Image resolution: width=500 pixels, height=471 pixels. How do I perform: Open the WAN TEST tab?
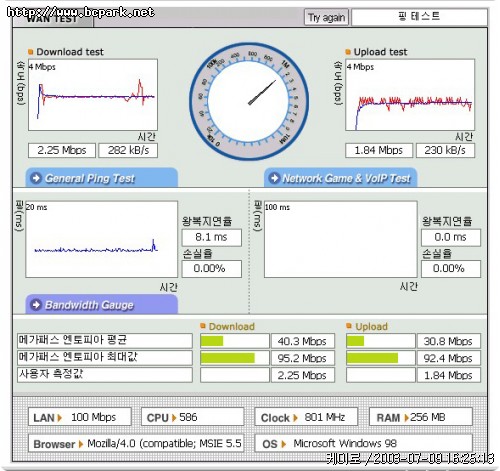click(53, 19)
